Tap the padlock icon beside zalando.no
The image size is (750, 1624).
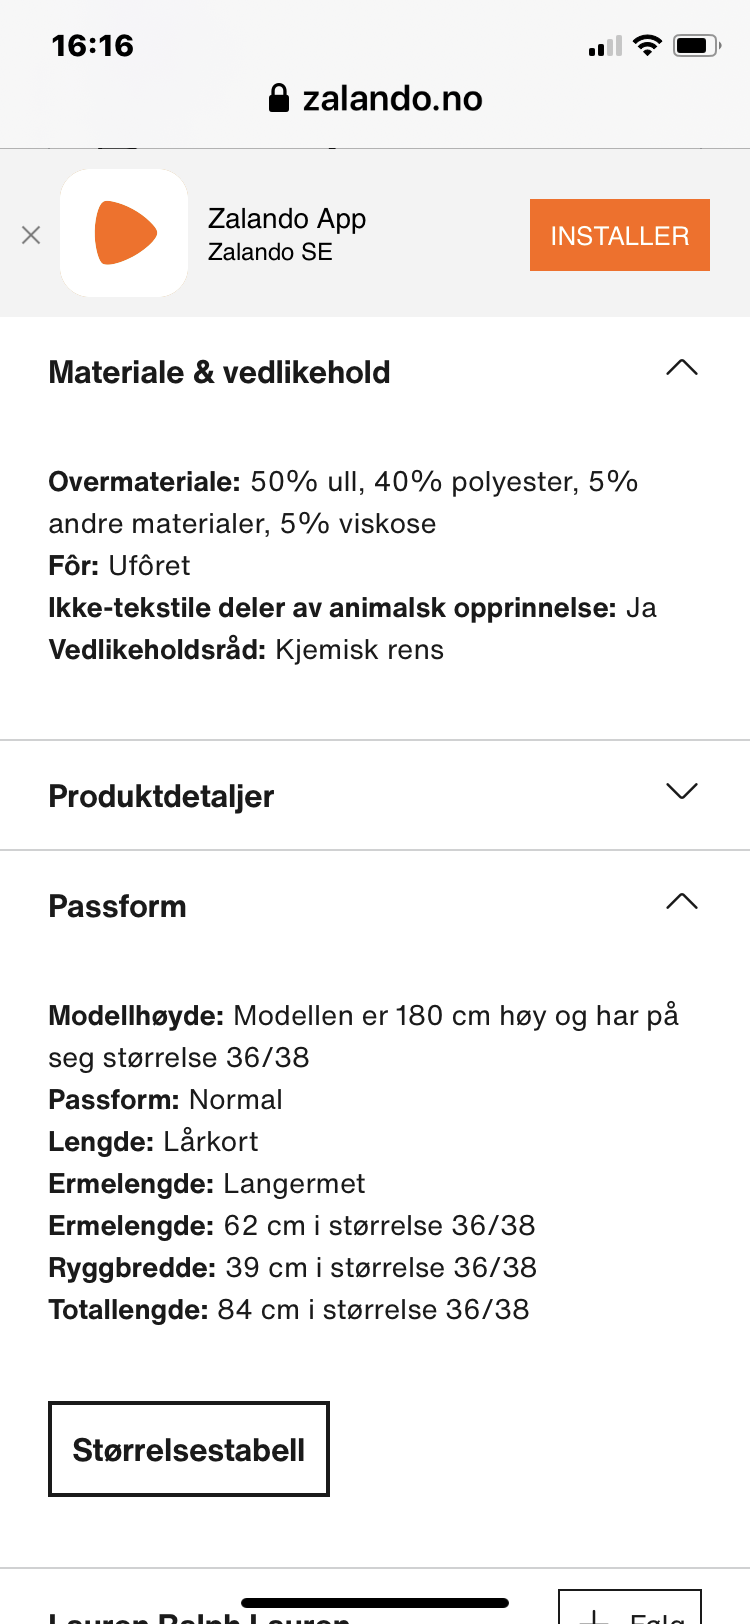[x=279, y=98]
